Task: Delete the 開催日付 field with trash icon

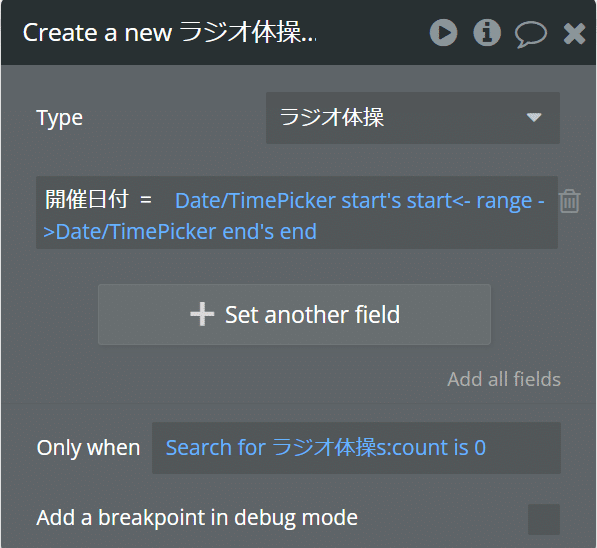Action: point(570,201)
